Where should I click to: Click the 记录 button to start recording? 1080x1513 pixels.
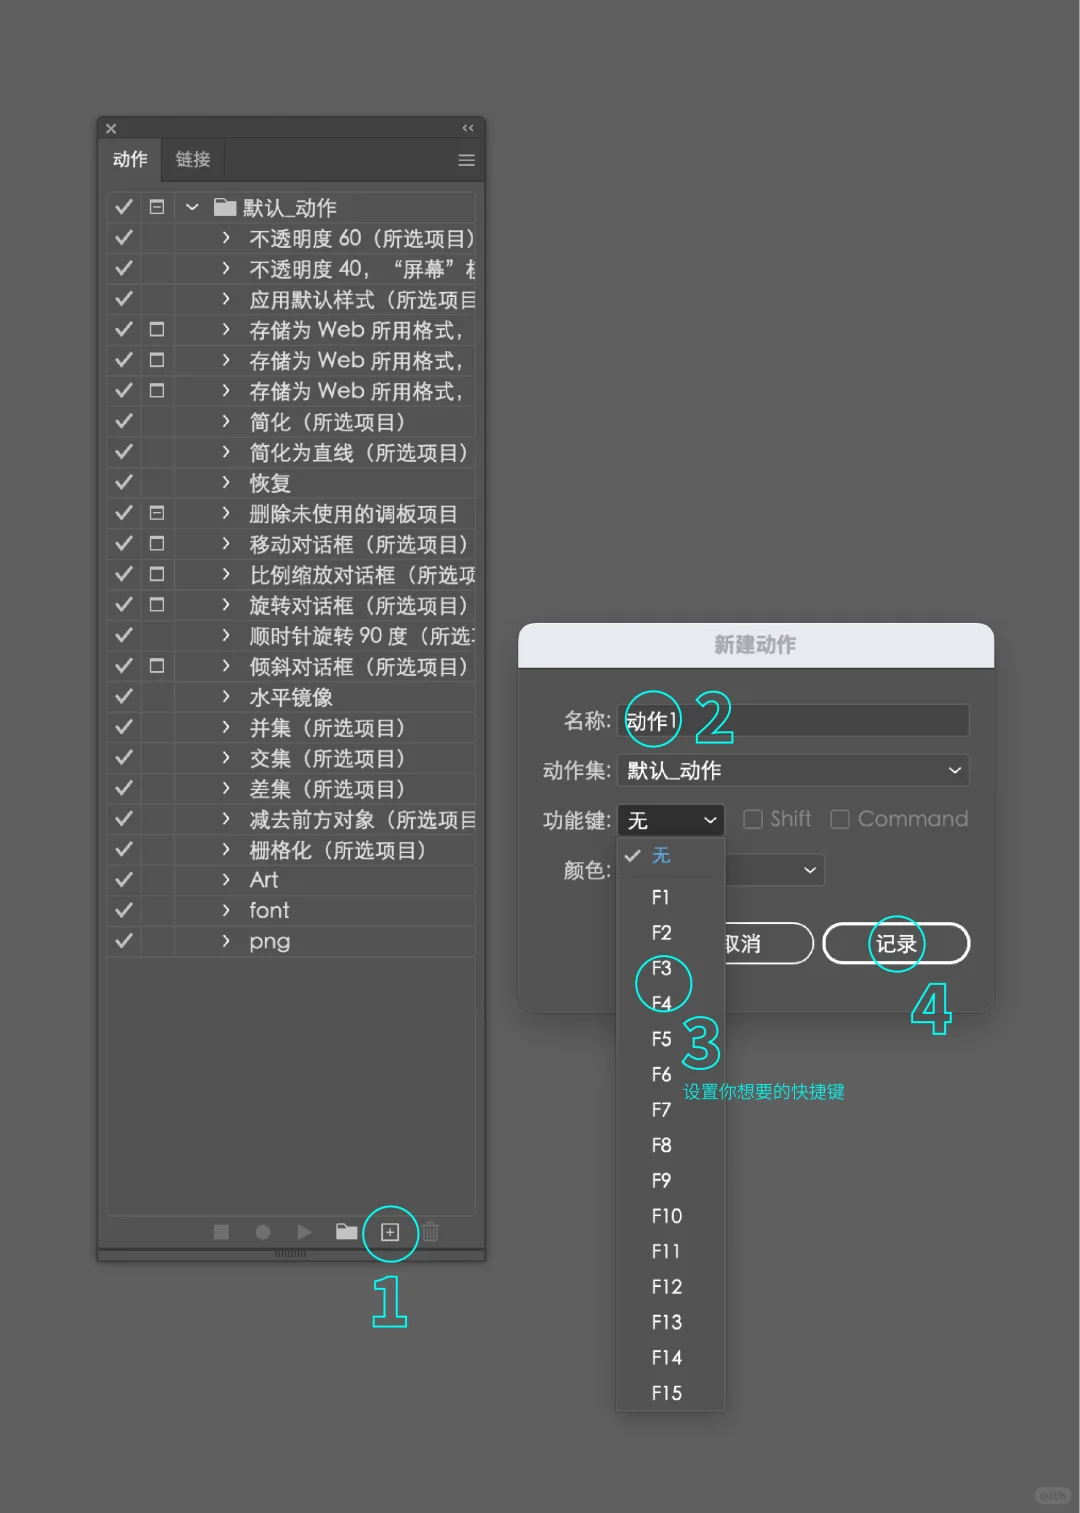895,943
